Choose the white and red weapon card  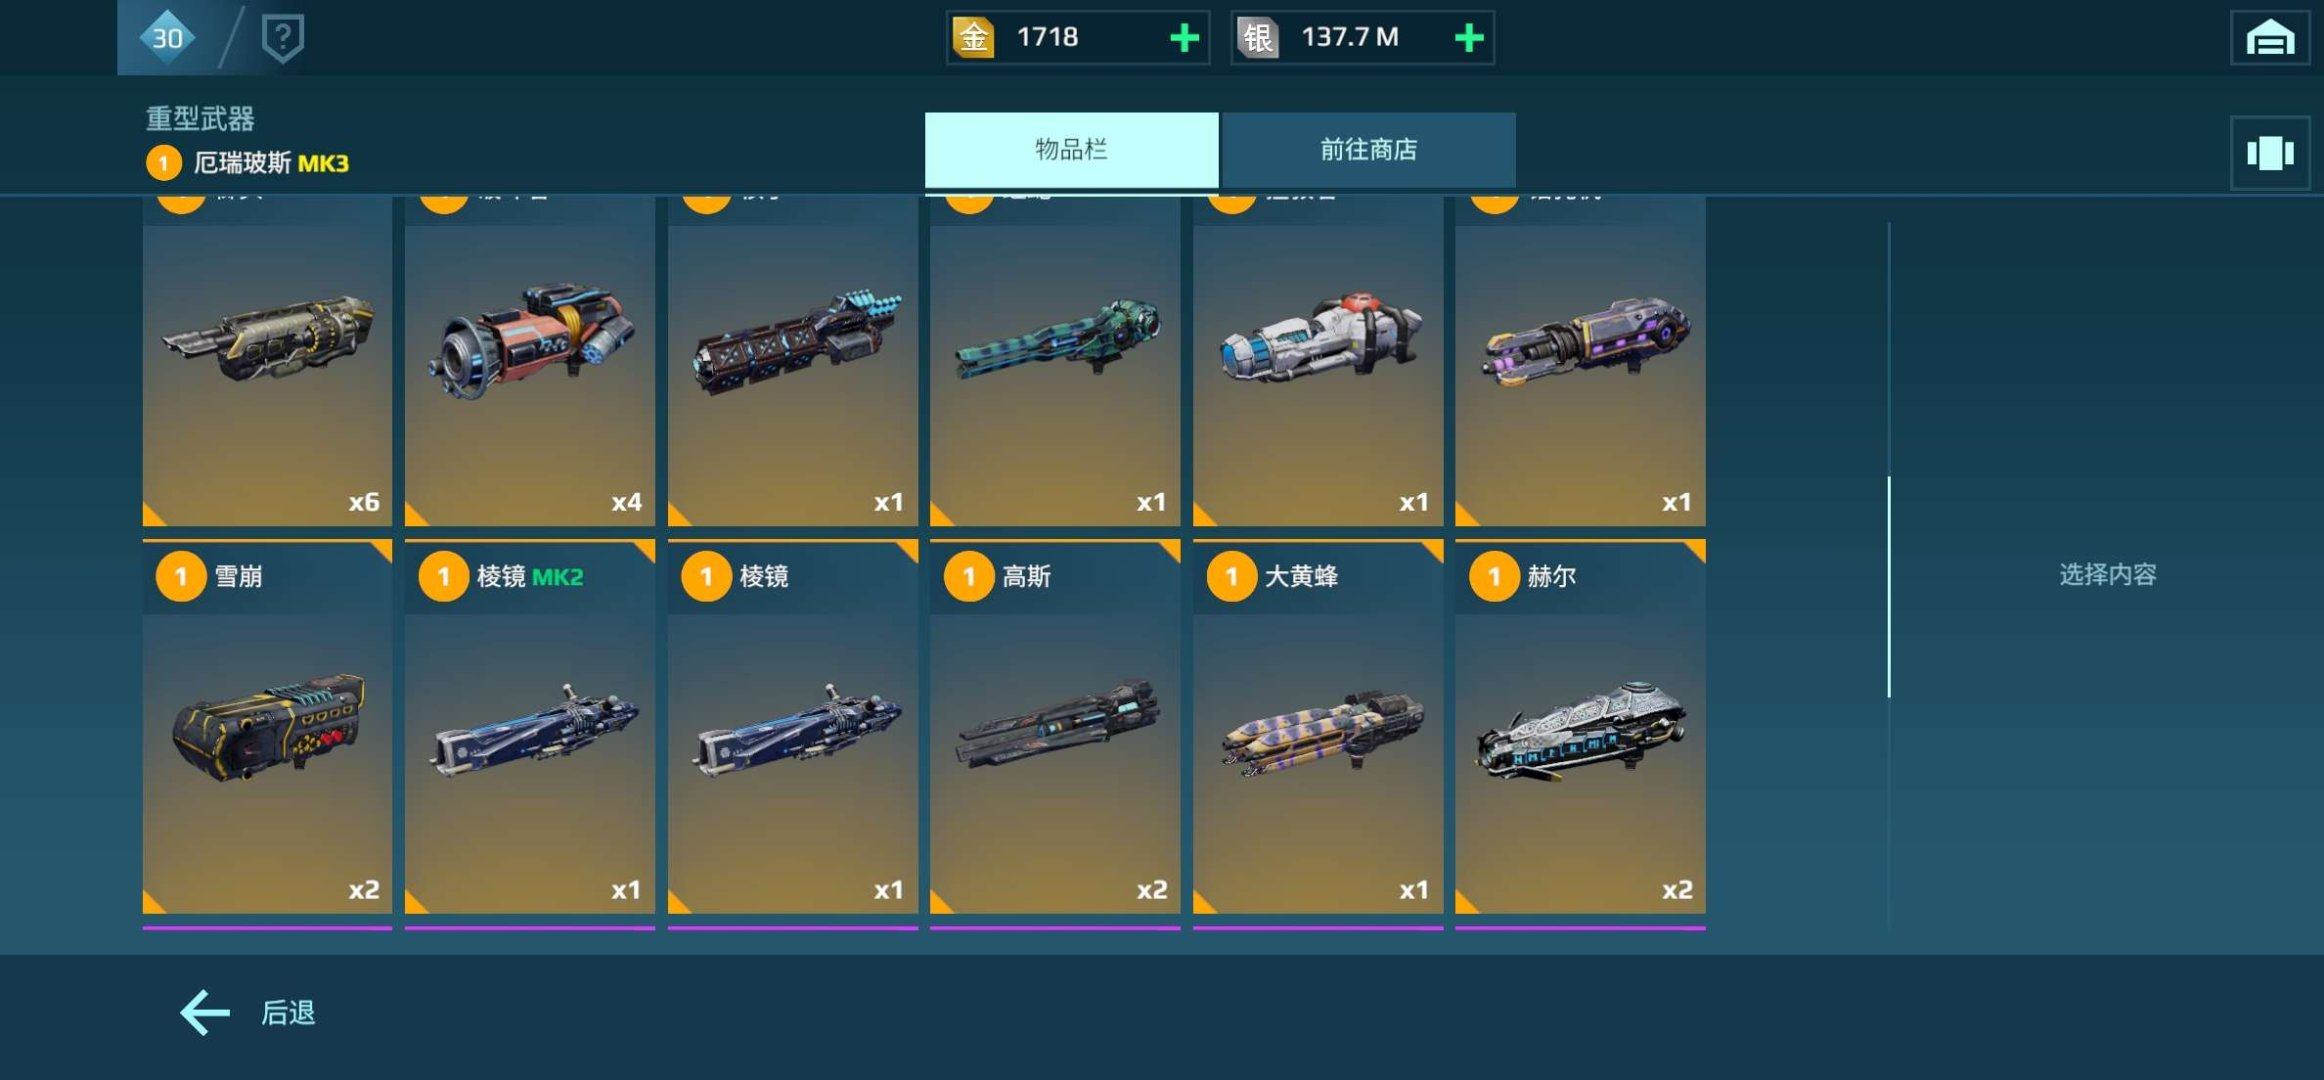pyautogui.click(x=1318, y=360)
